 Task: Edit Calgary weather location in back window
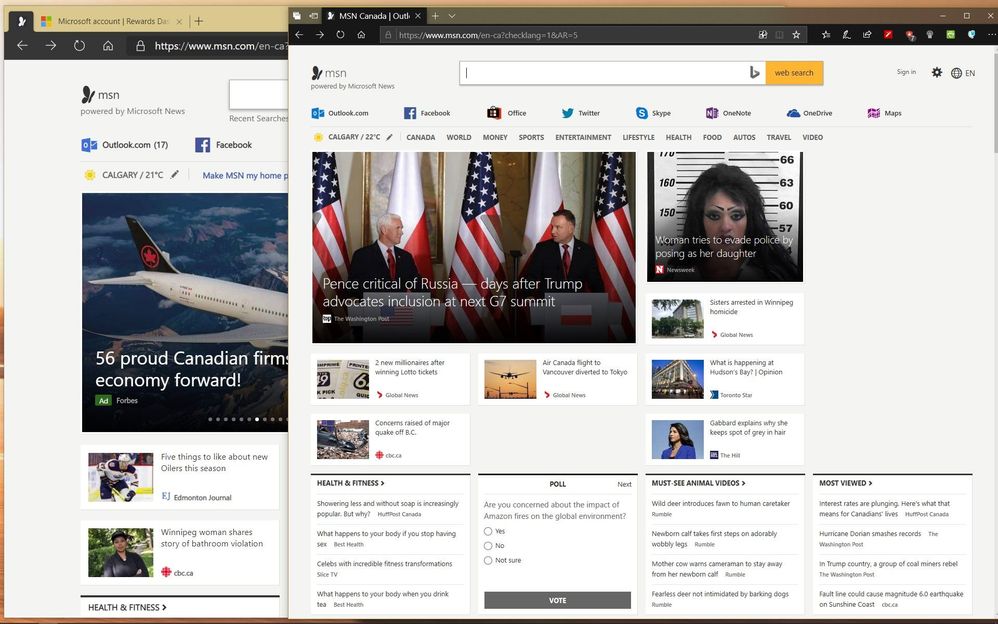pyautogui.click(x=174, y=174)
